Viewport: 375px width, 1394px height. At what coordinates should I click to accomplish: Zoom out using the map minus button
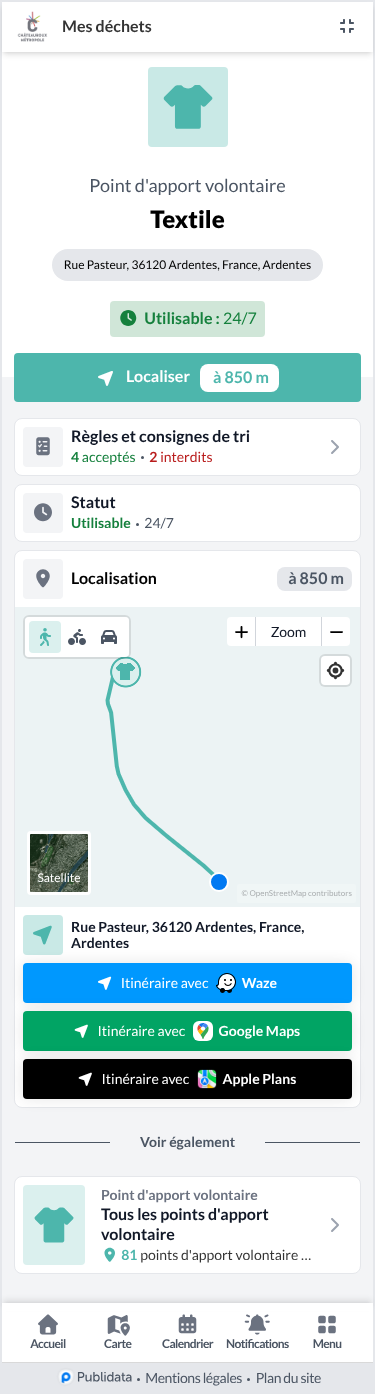coord(337,632)
